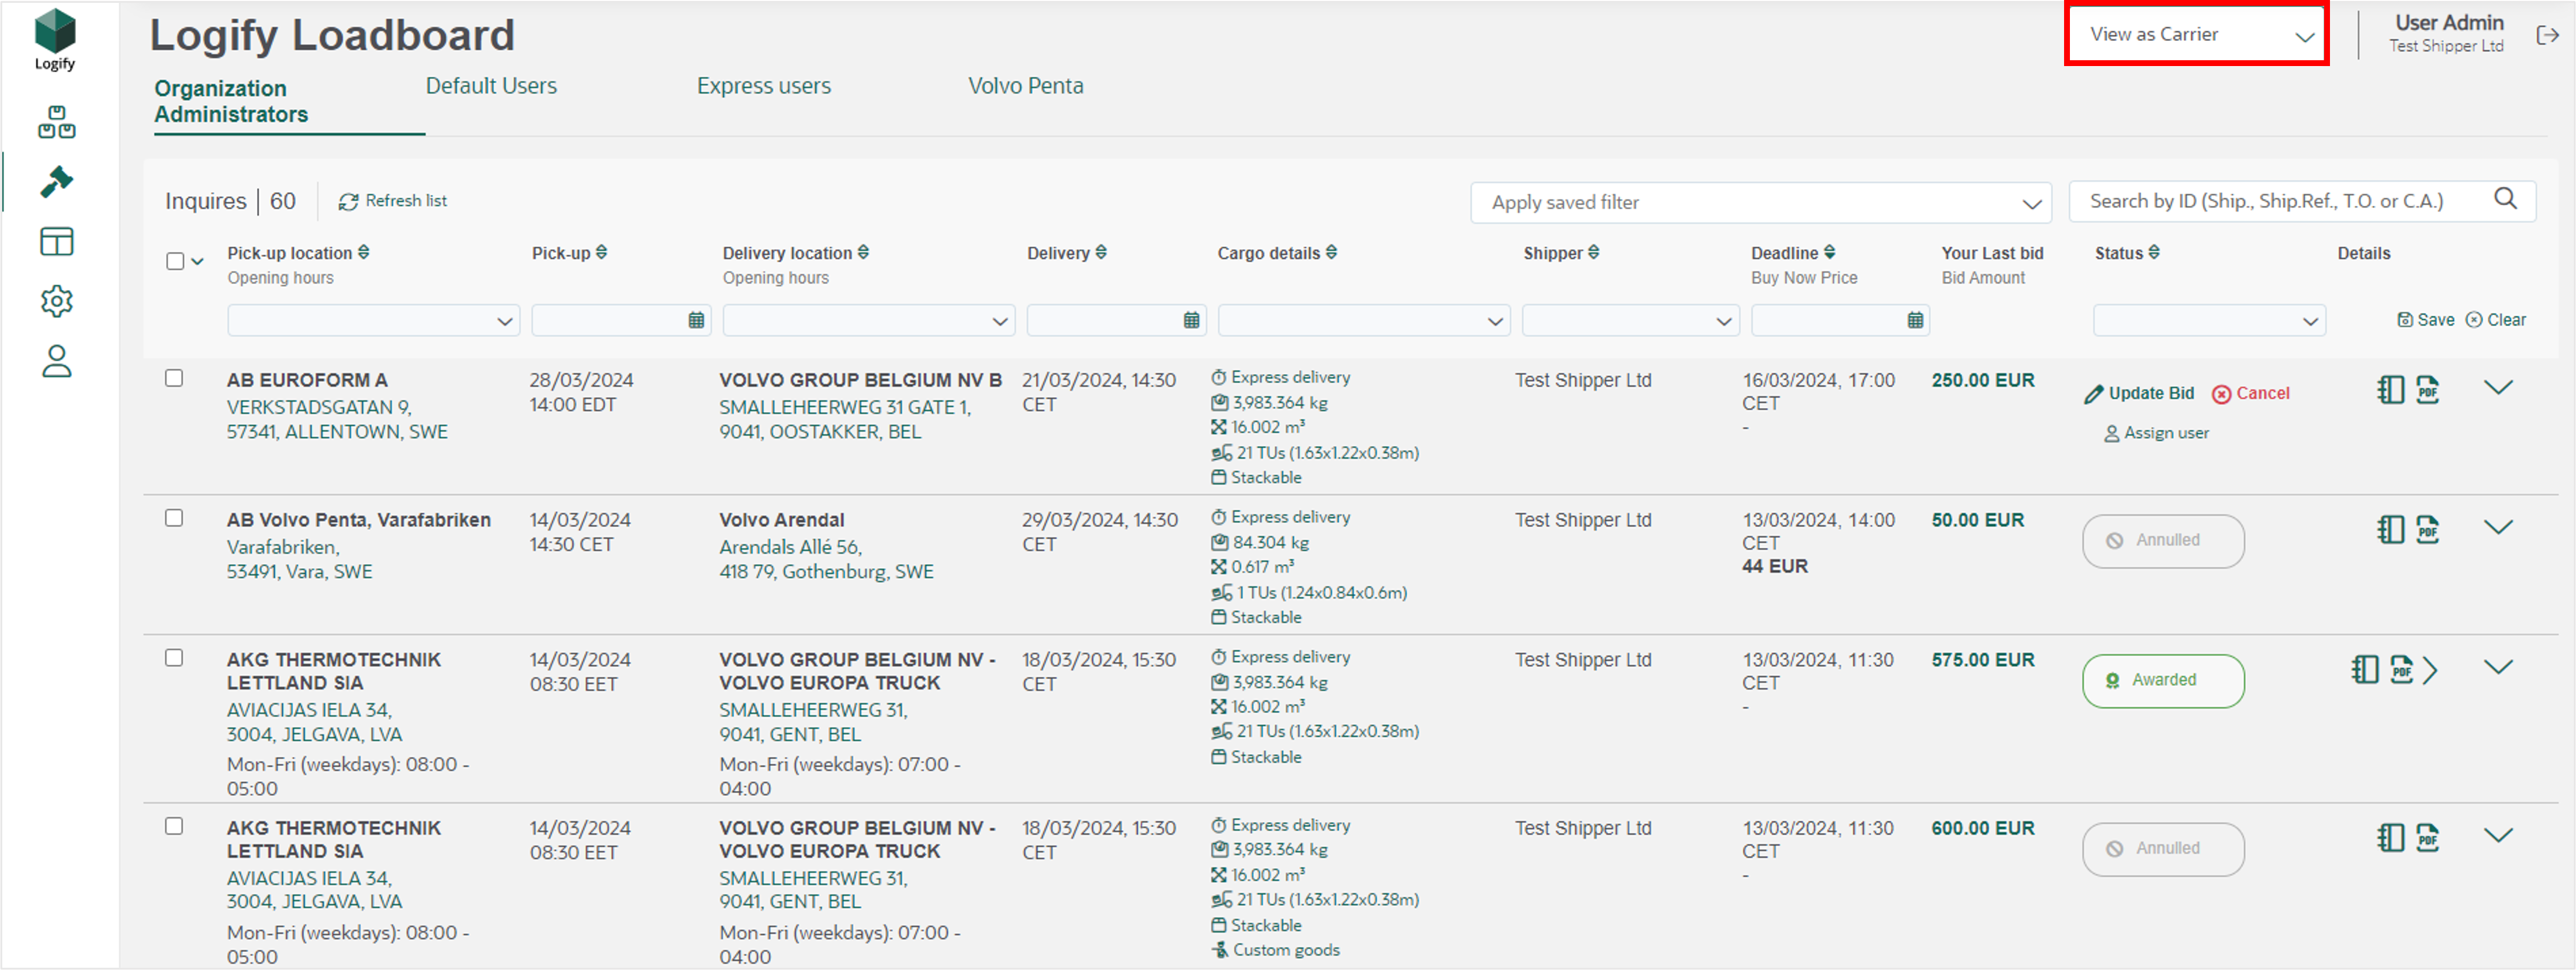Viewport: 2576px width, 970px height.
Task: Open document icon for Awarded 575.00 EUR row
Action: click(2365, 669)
